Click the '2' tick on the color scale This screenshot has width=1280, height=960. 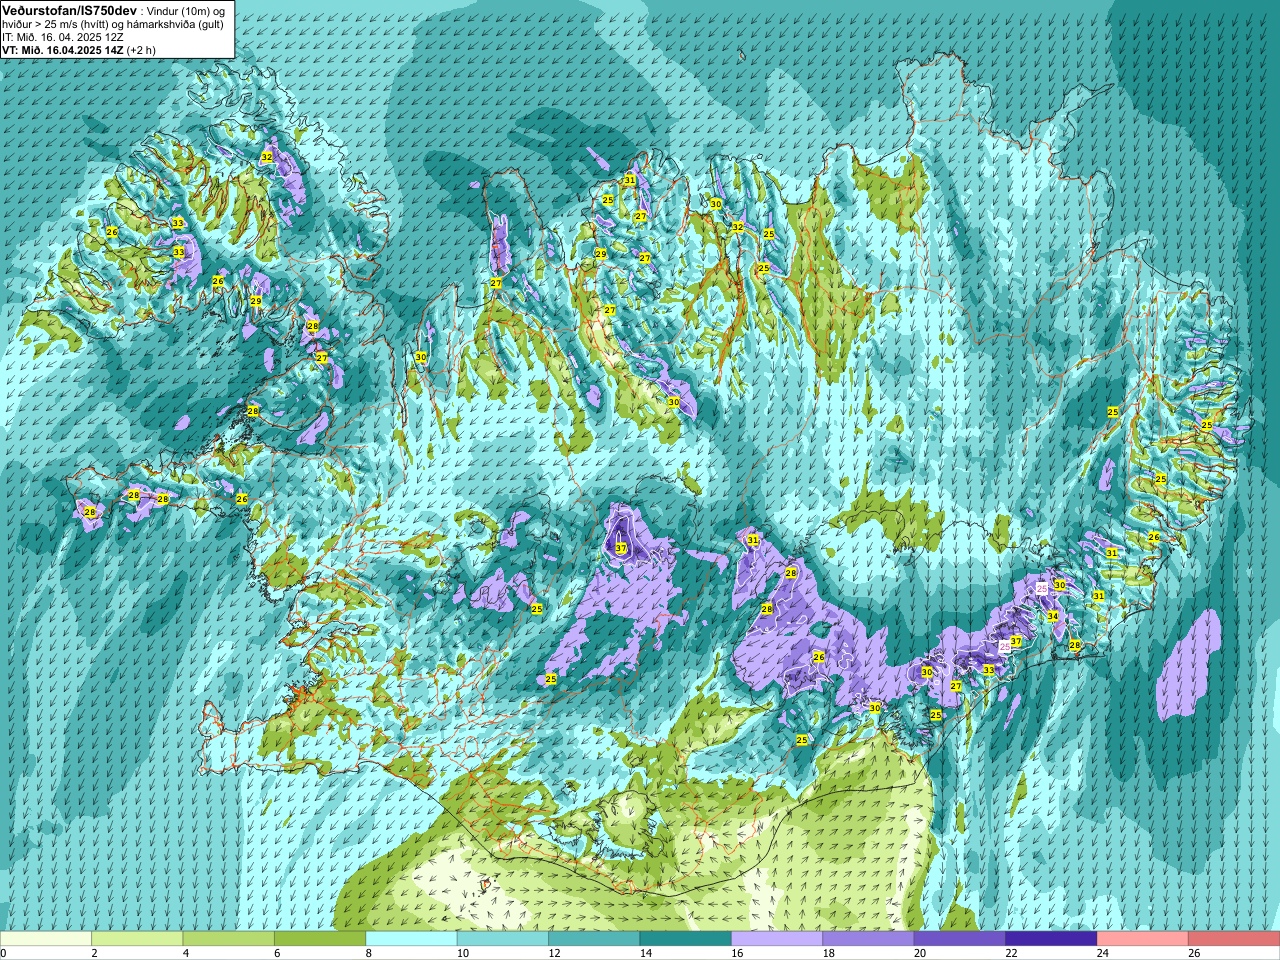click(94, 954)
